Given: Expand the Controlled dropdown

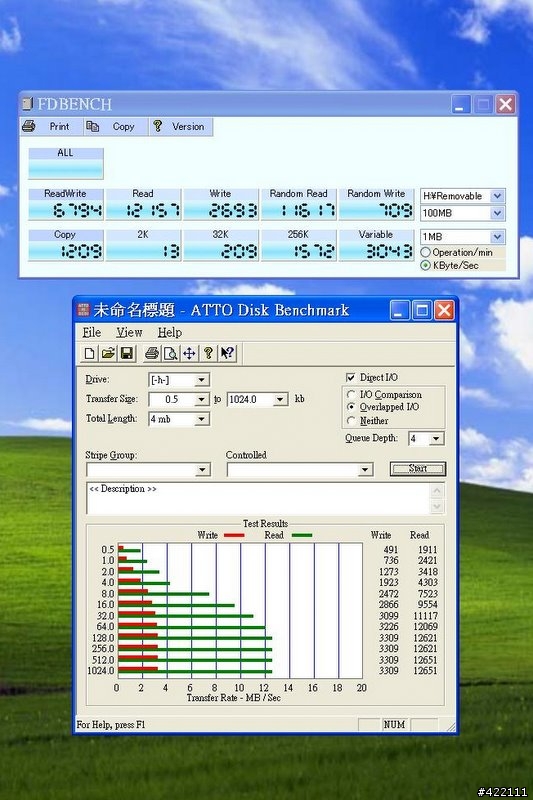Looking at the screenshot, I should click(x=365, y=469).
